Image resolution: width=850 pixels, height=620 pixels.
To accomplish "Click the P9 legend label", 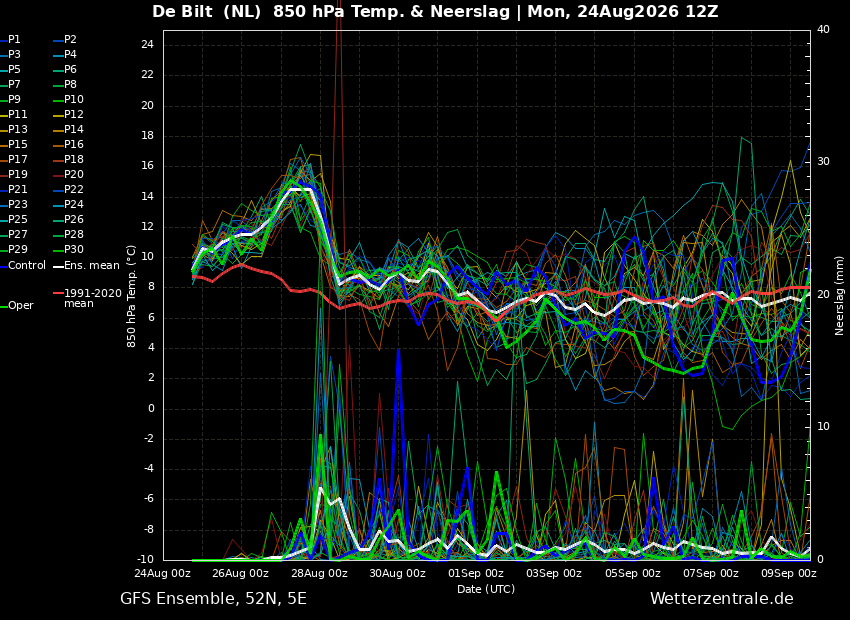I will (x=14, y=99).
